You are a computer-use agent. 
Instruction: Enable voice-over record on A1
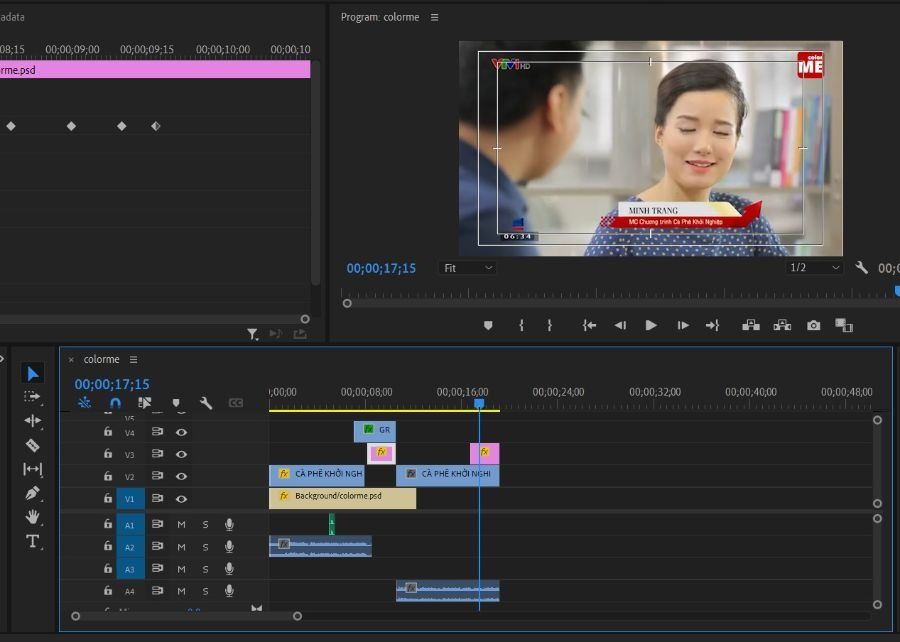(x=229, y=524)
